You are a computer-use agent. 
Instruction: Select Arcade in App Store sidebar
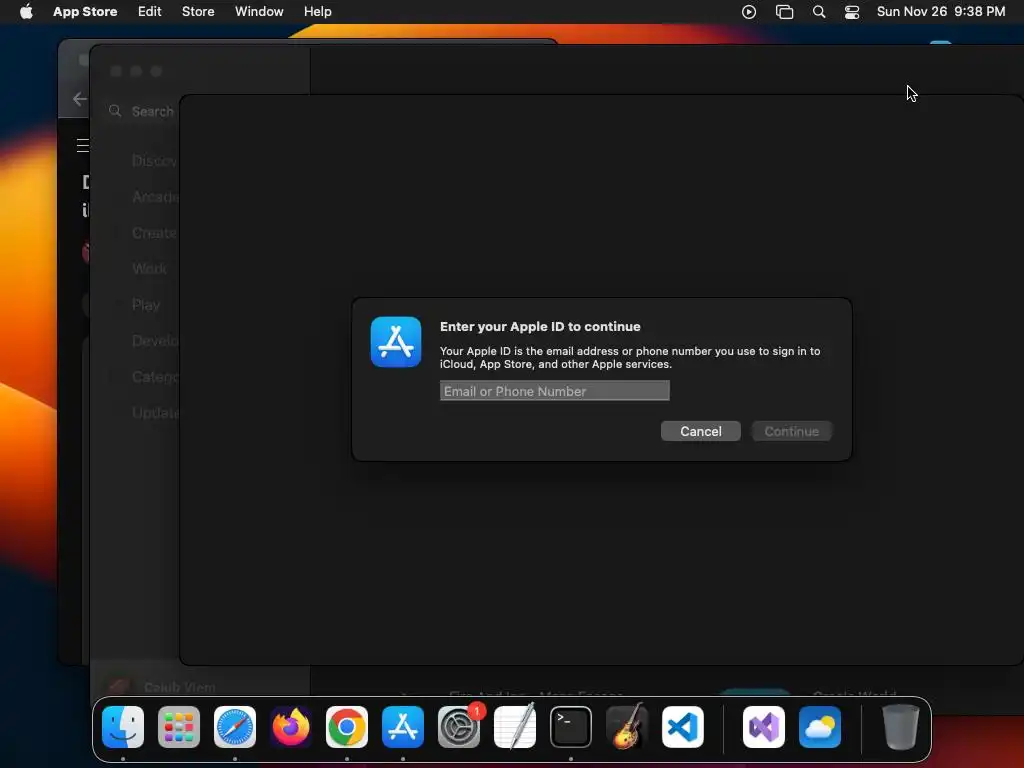point(155,197)
